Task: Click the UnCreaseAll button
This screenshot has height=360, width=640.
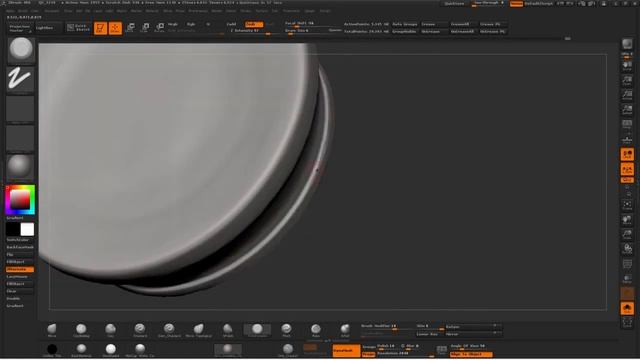Action: tap(462, 31)
